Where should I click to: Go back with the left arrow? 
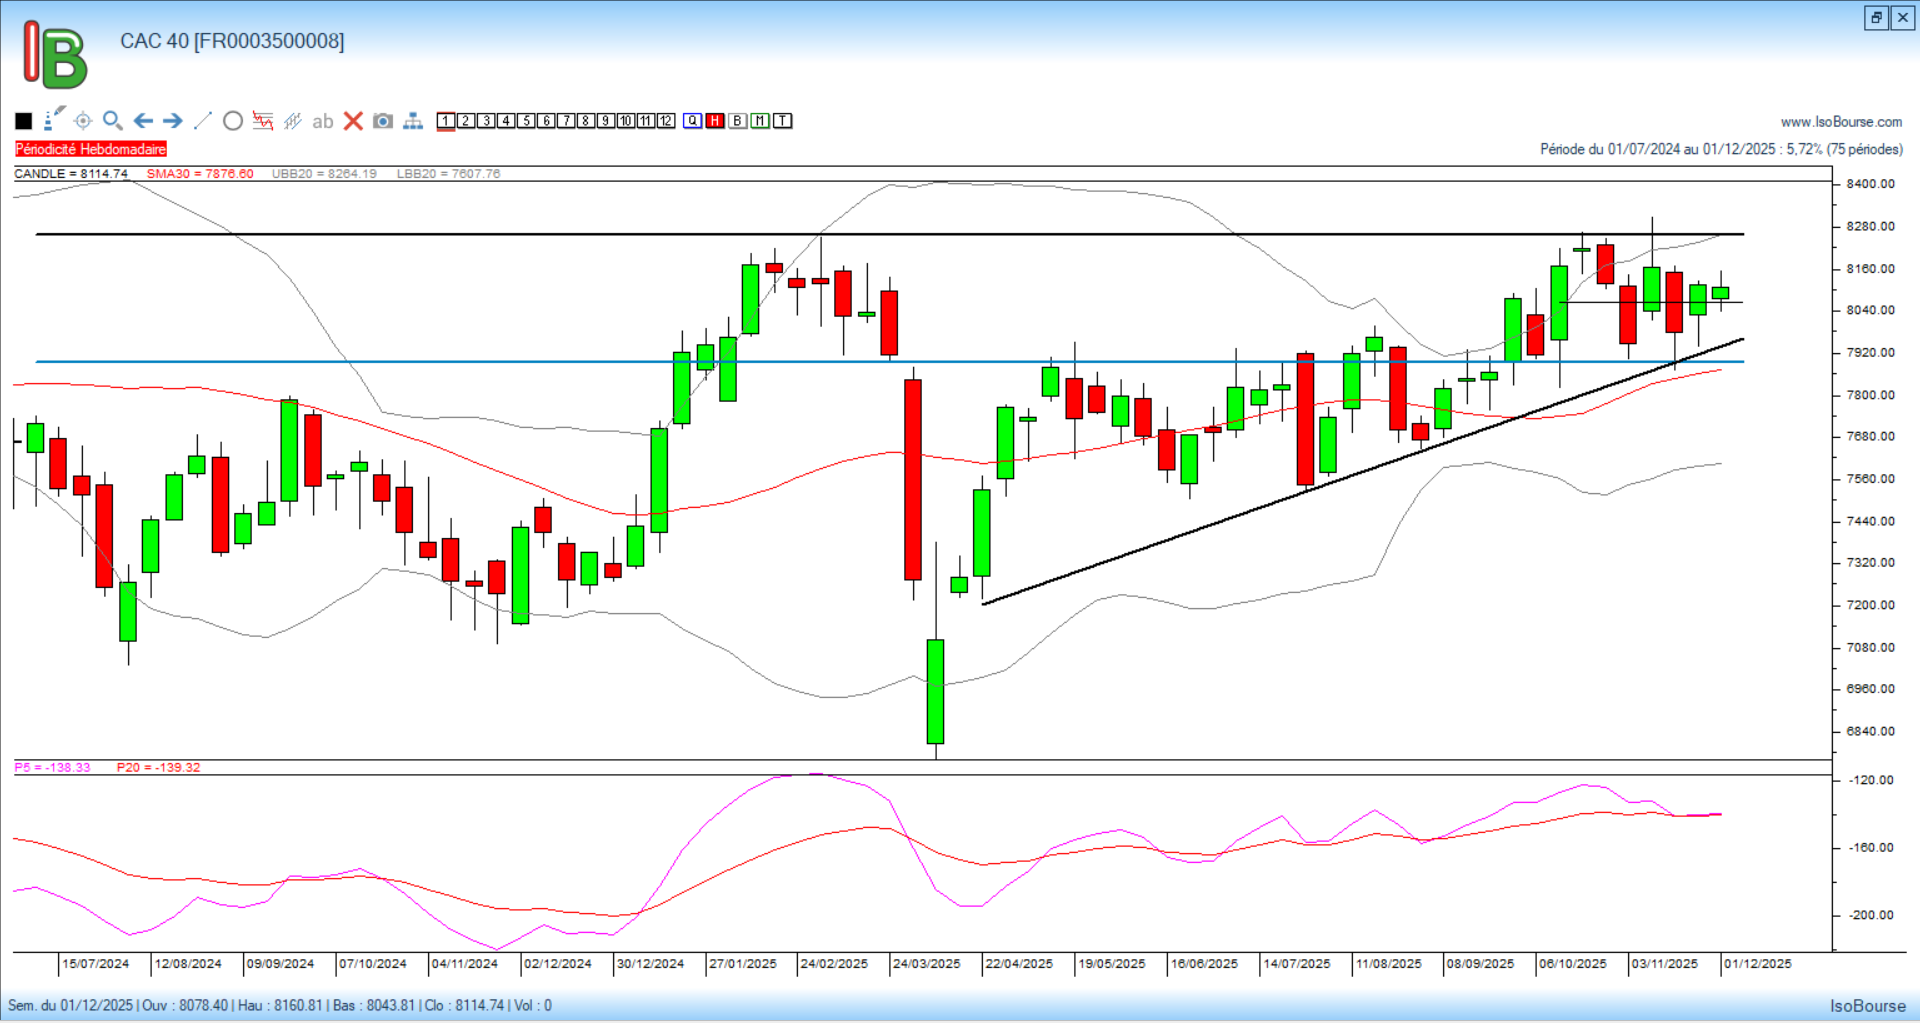[x=143, y=121]
